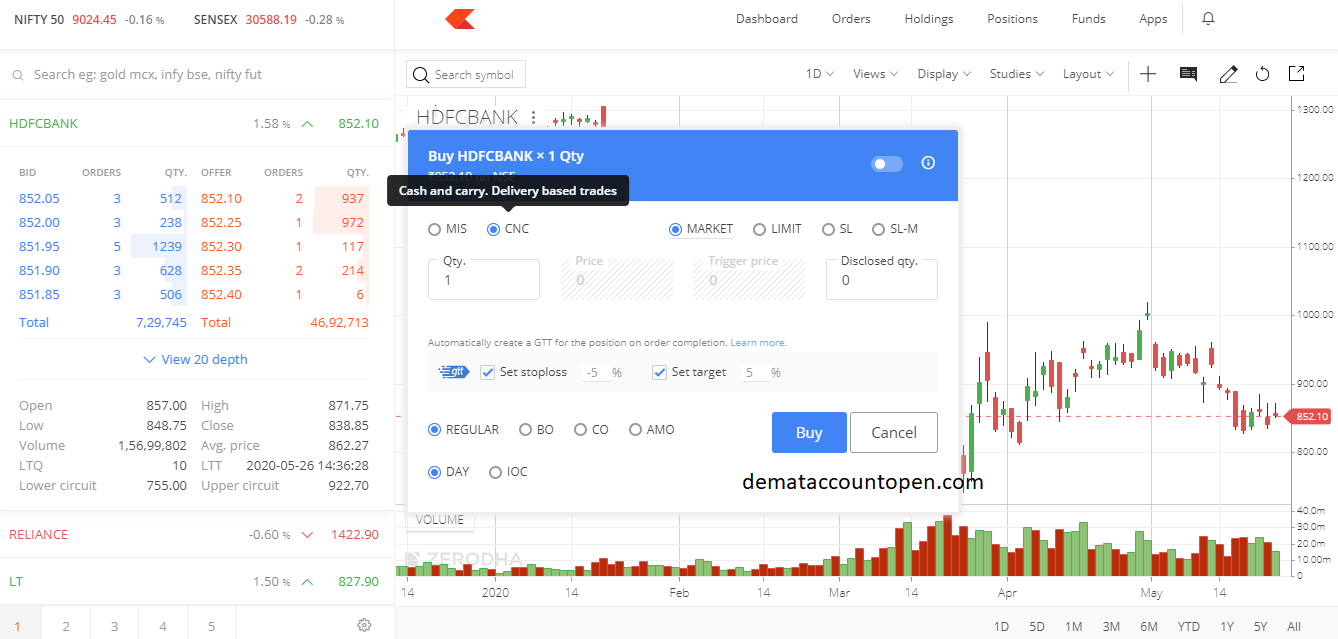The width and height of the screenshot is (1338, 639).
Task: Open the notifications bell
Action: pyautogui.click(x=1208, y=19)
